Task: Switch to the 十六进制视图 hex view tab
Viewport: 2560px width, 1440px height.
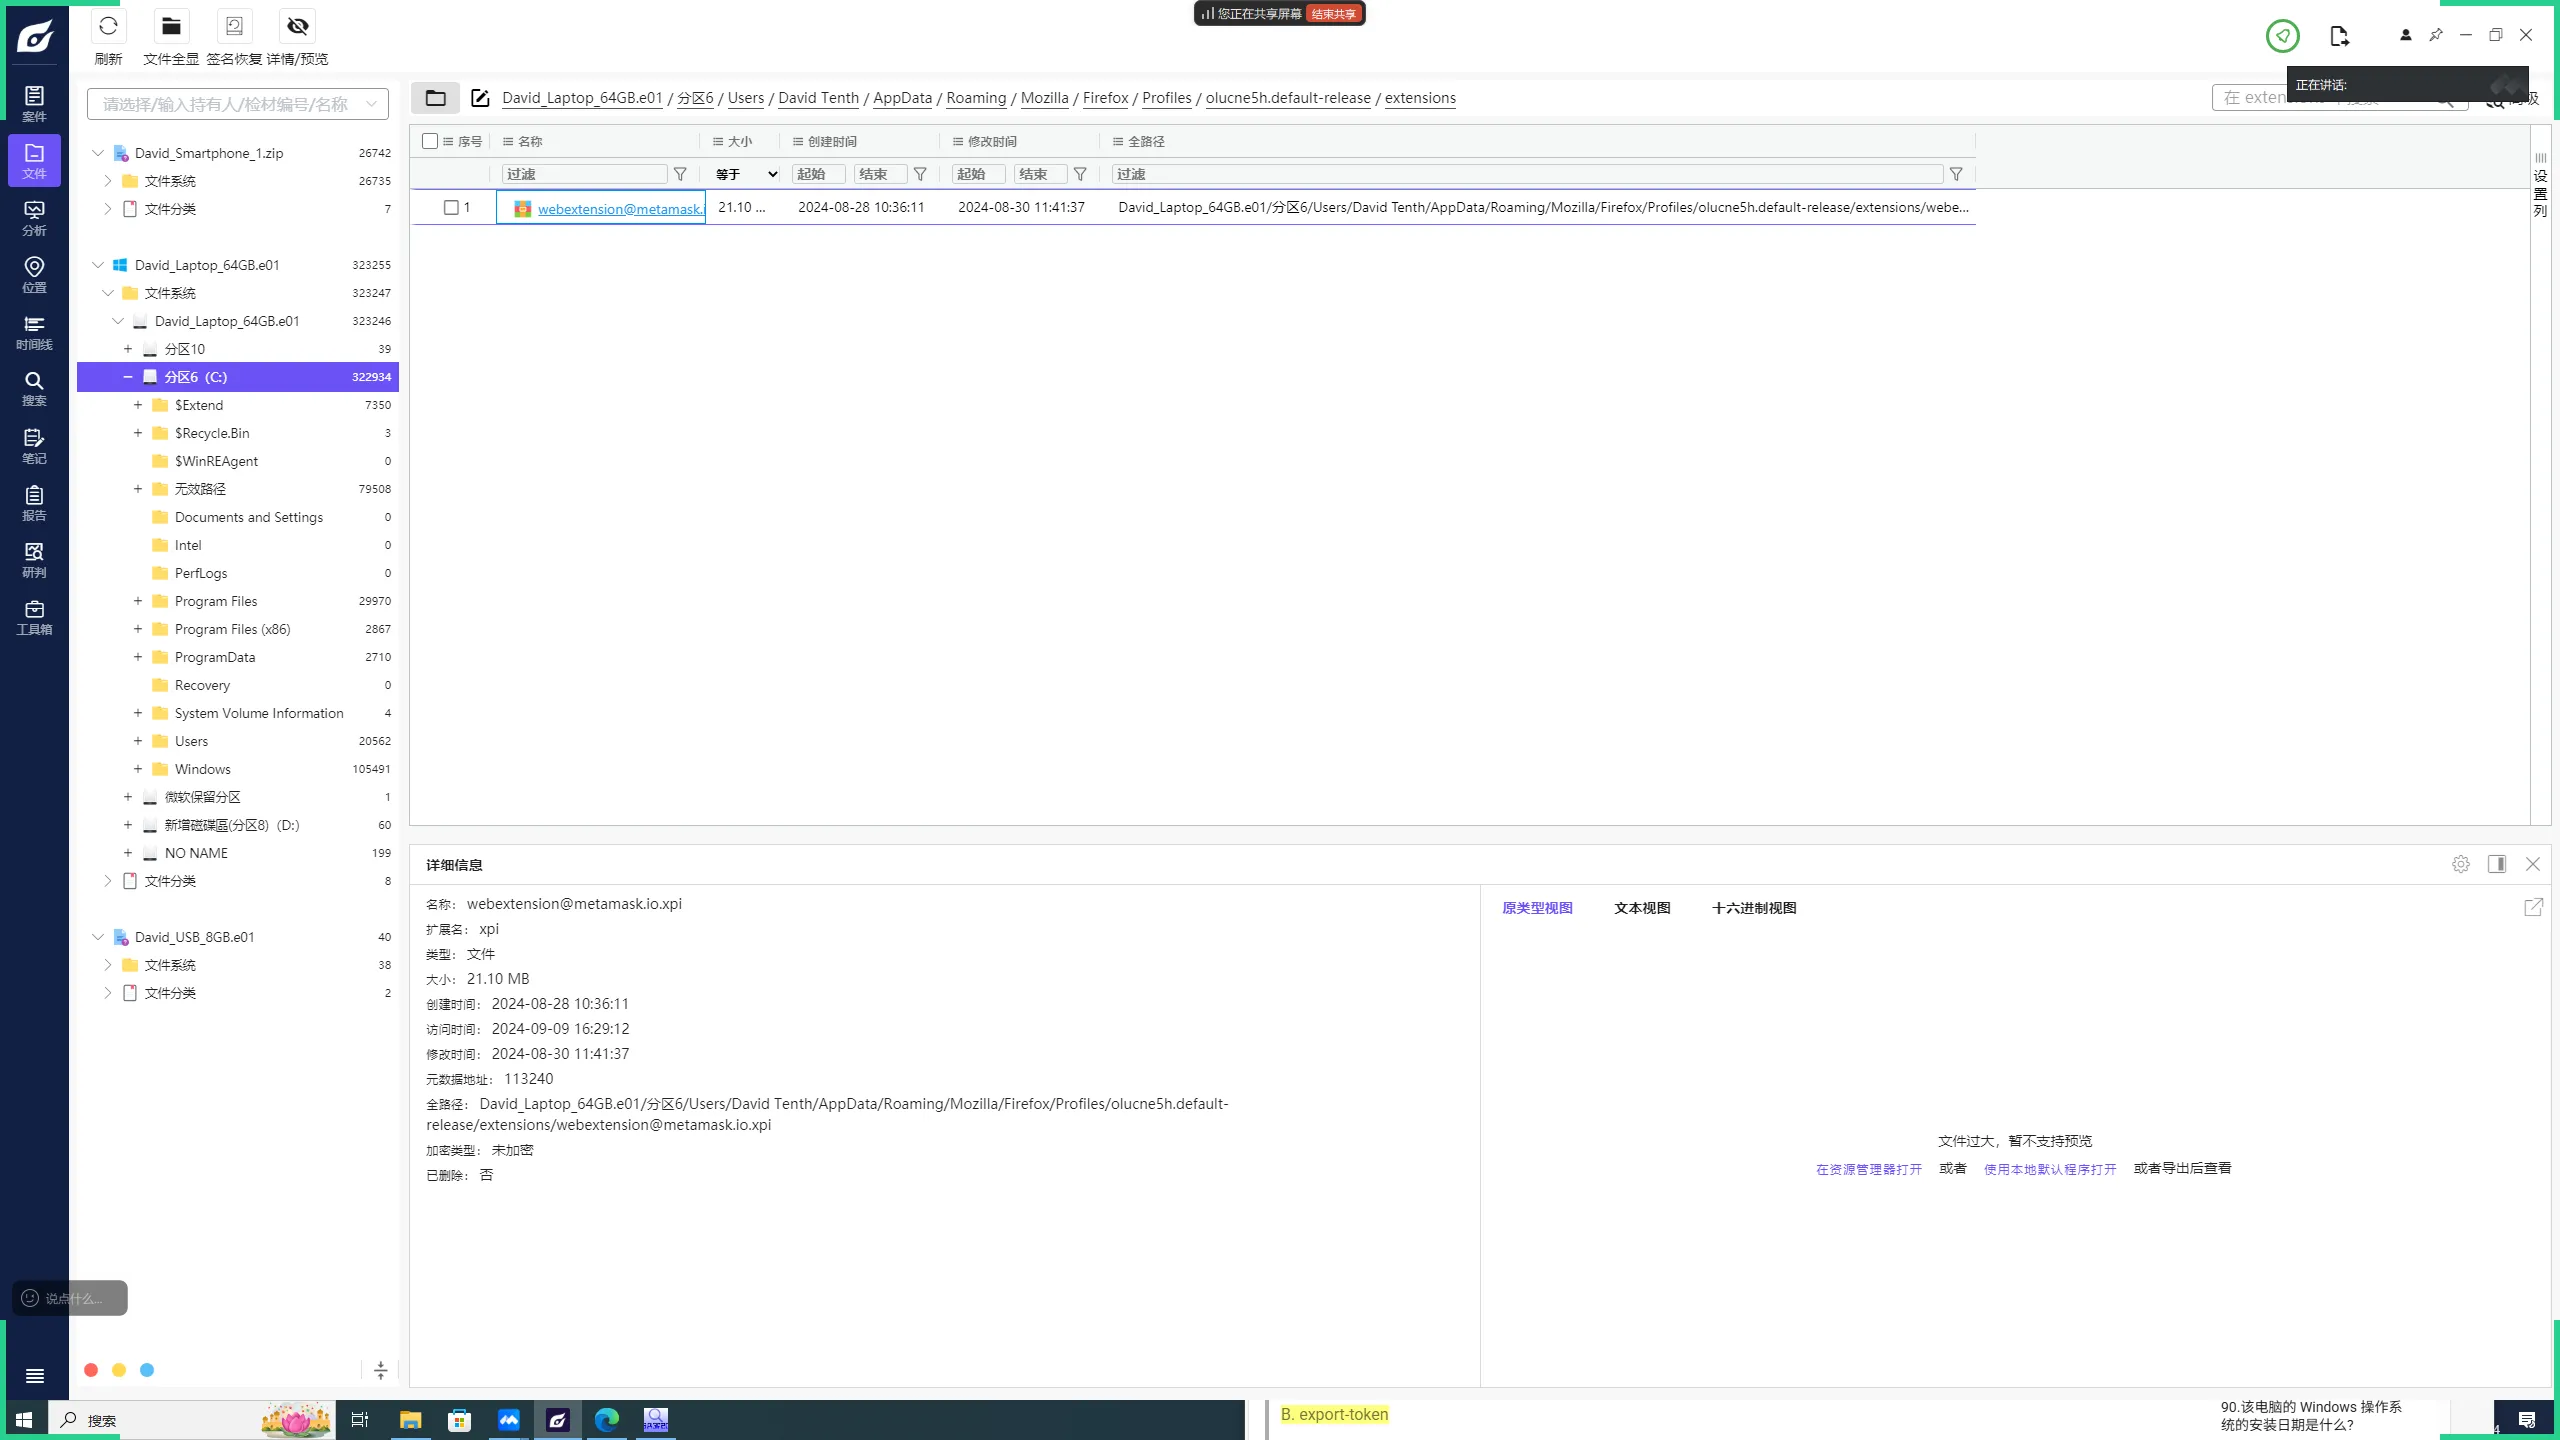Action: pyautogui.click(x=1754, y=908)
